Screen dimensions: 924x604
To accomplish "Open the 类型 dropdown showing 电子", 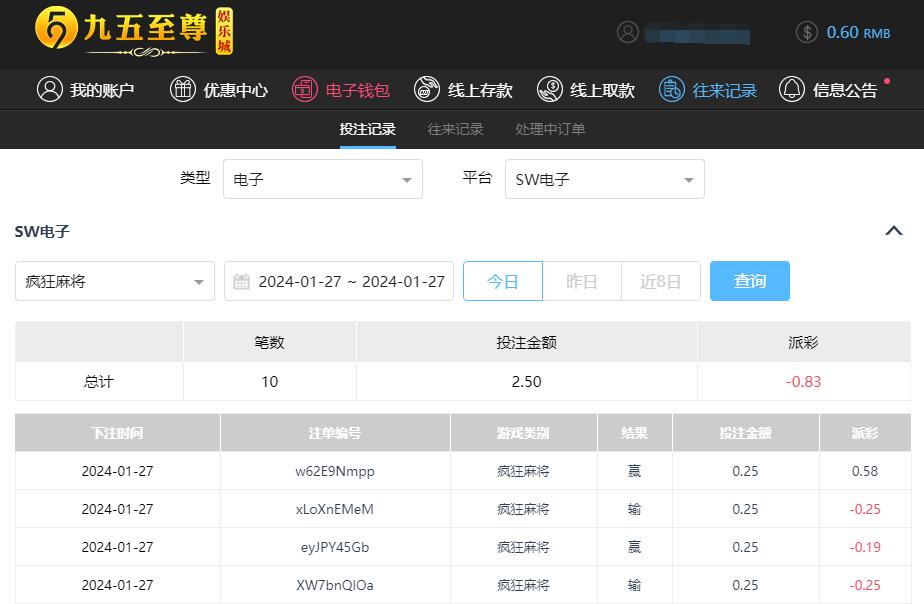I will point(323,179).
